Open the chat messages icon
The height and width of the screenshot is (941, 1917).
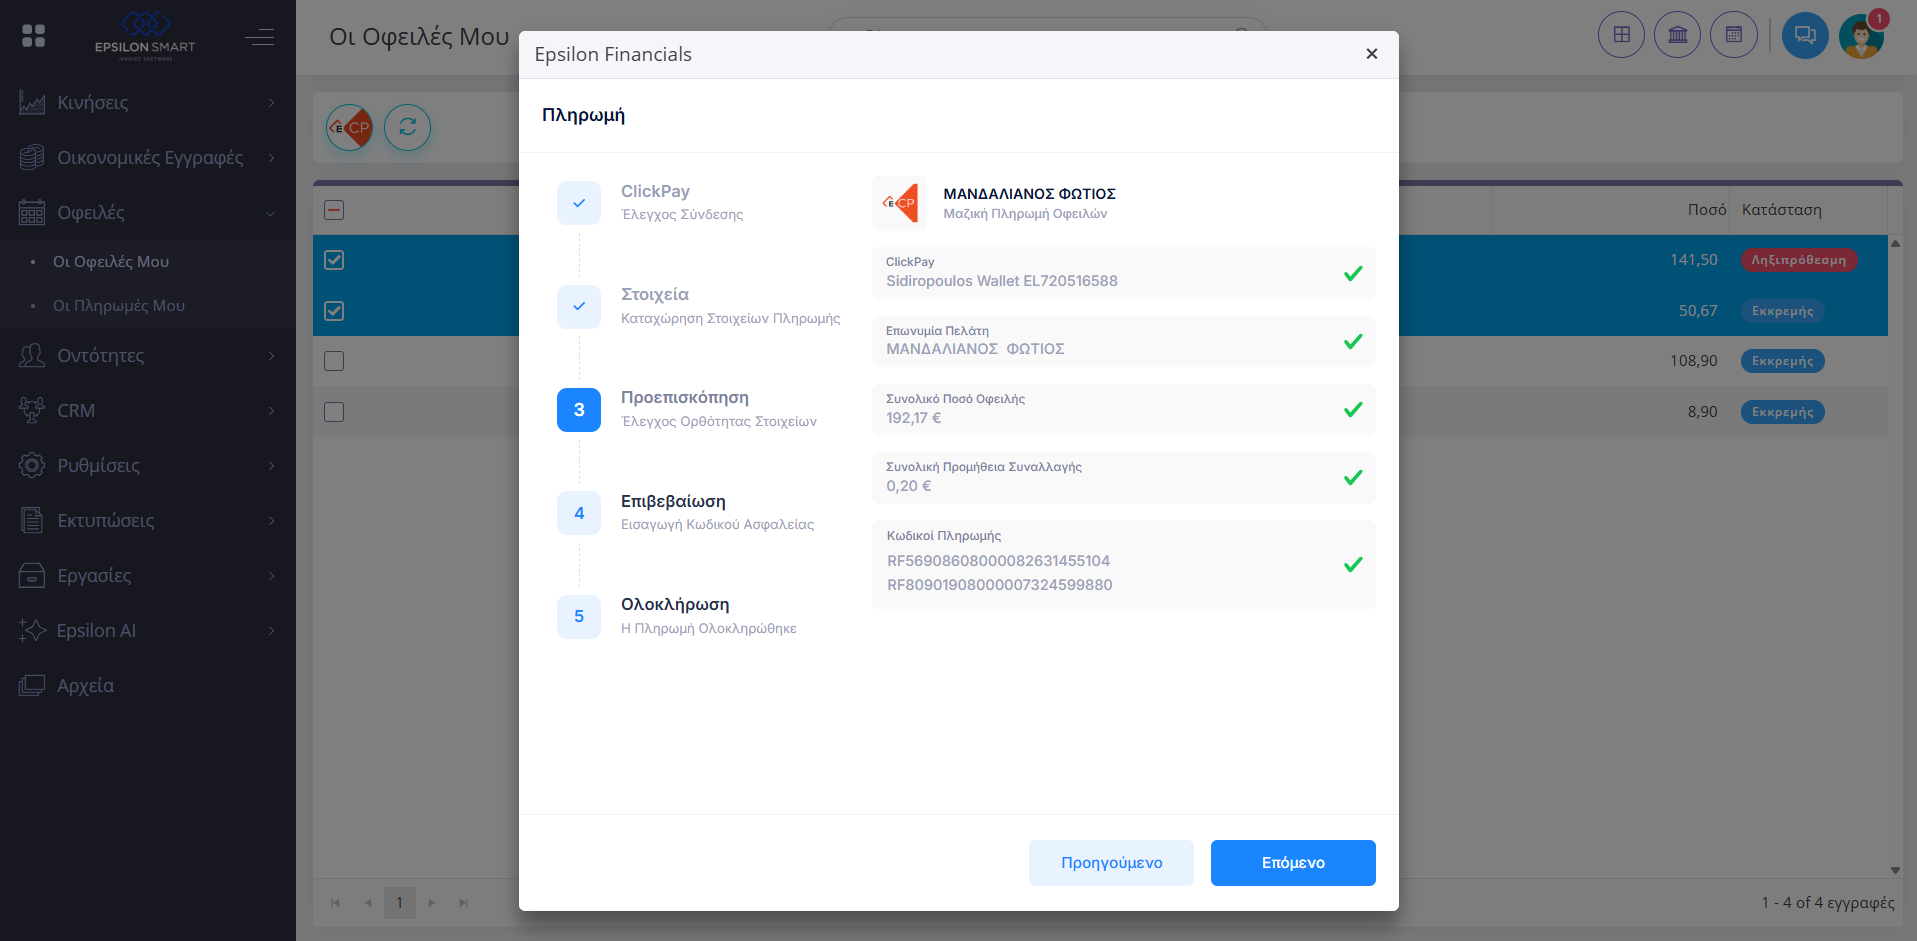point(1805,35)
